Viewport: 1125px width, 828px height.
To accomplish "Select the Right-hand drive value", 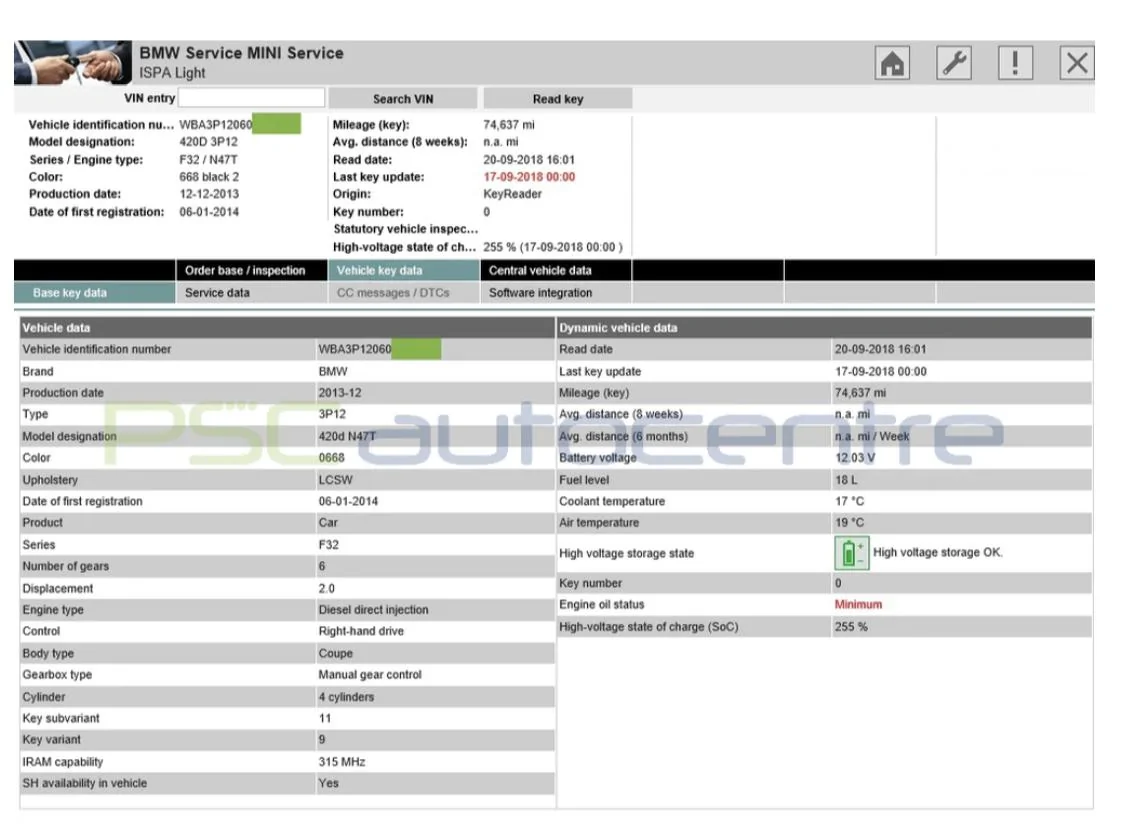I will pyautogui.click(x=361, y=631).
